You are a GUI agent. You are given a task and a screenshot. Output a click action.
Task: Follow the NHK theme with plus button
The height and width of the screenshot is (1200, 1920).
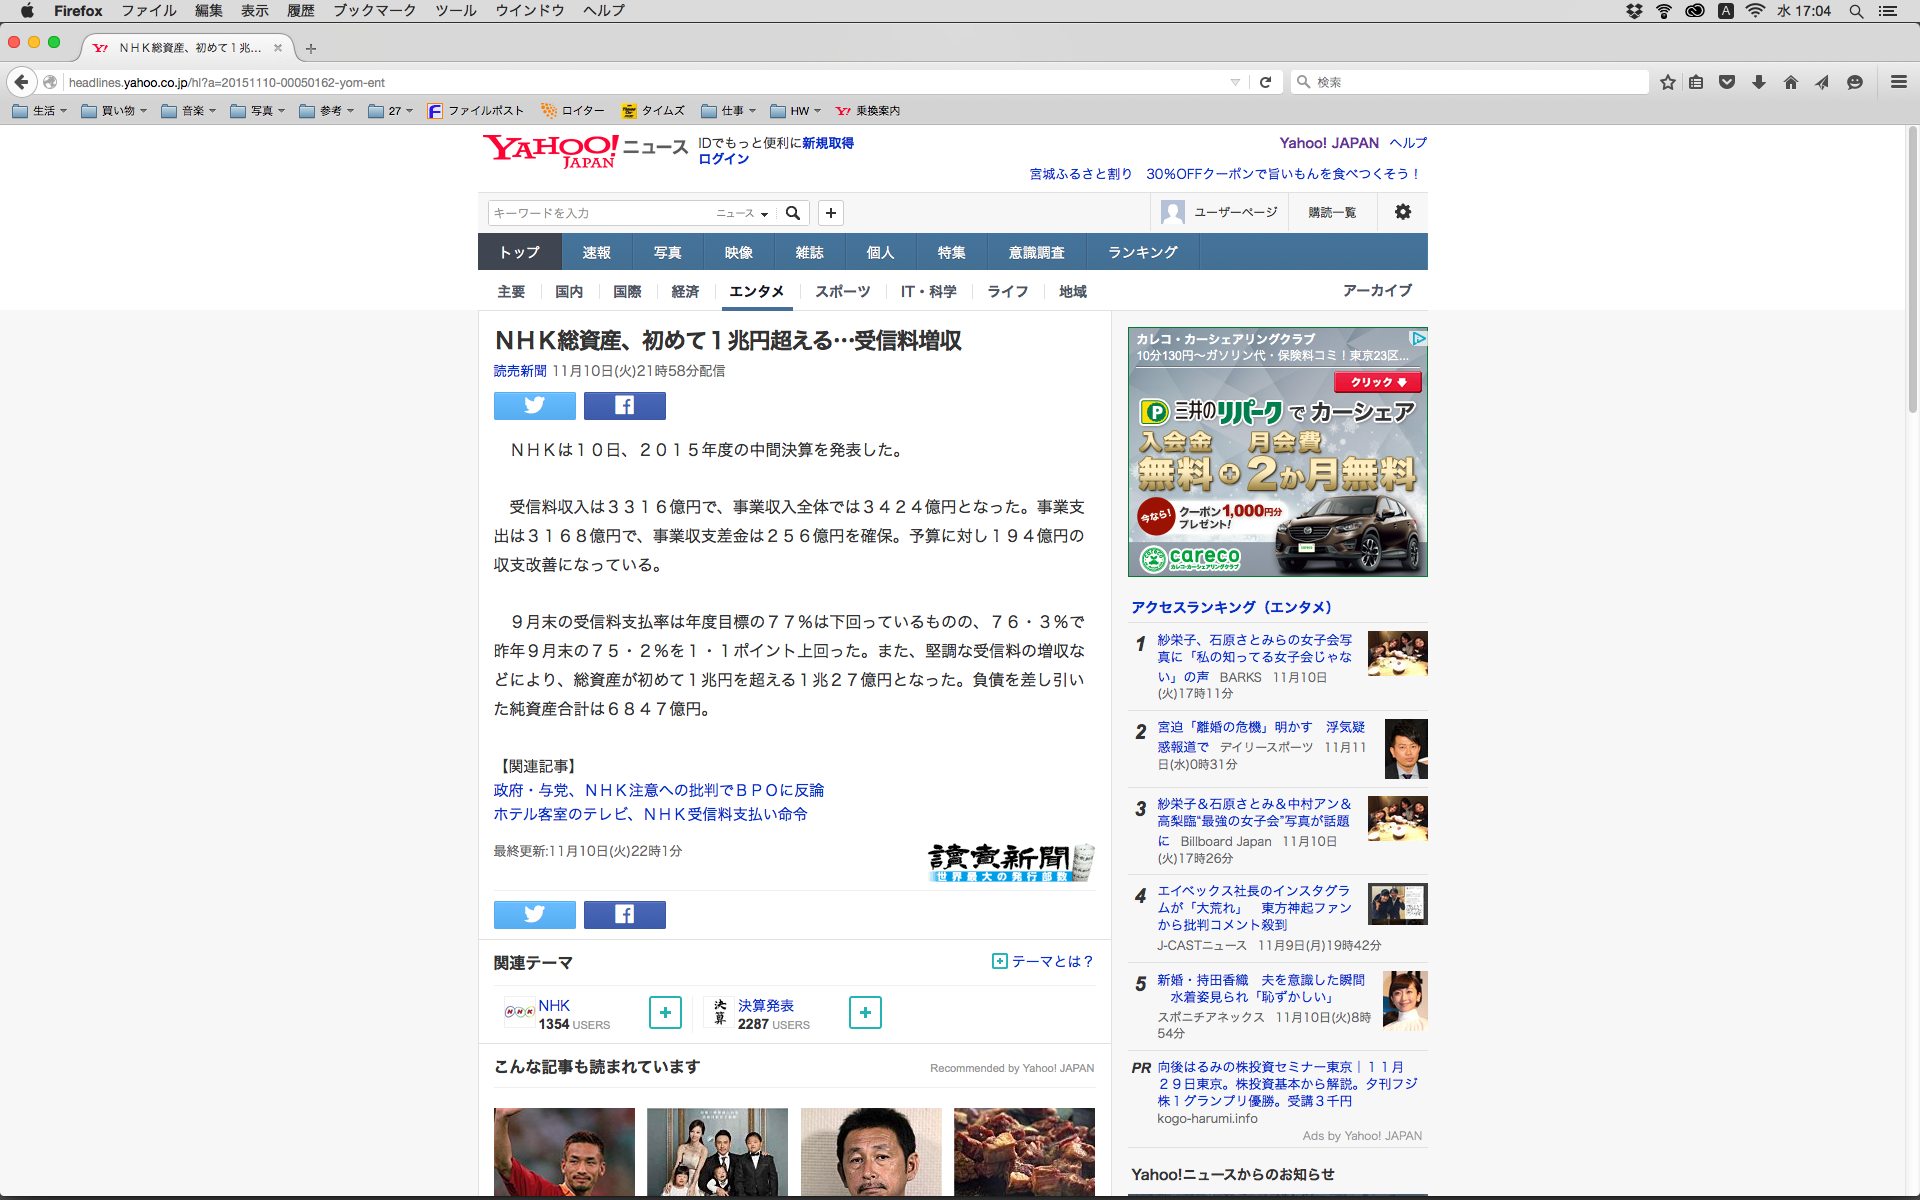[x=665, y=1012]
